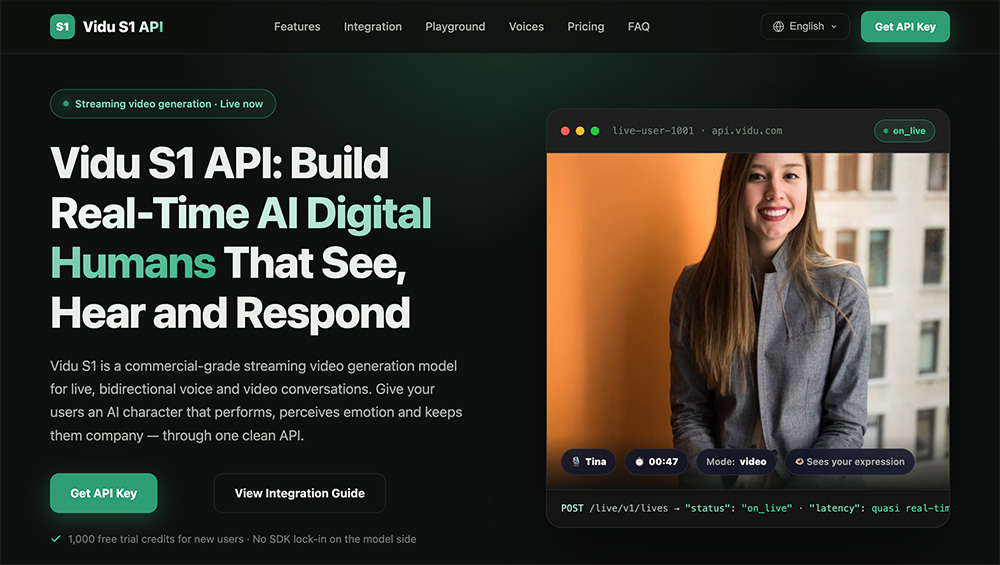1000x565 pixels.
Task: Click Get API Key in the header
Action: click(905, 27)
